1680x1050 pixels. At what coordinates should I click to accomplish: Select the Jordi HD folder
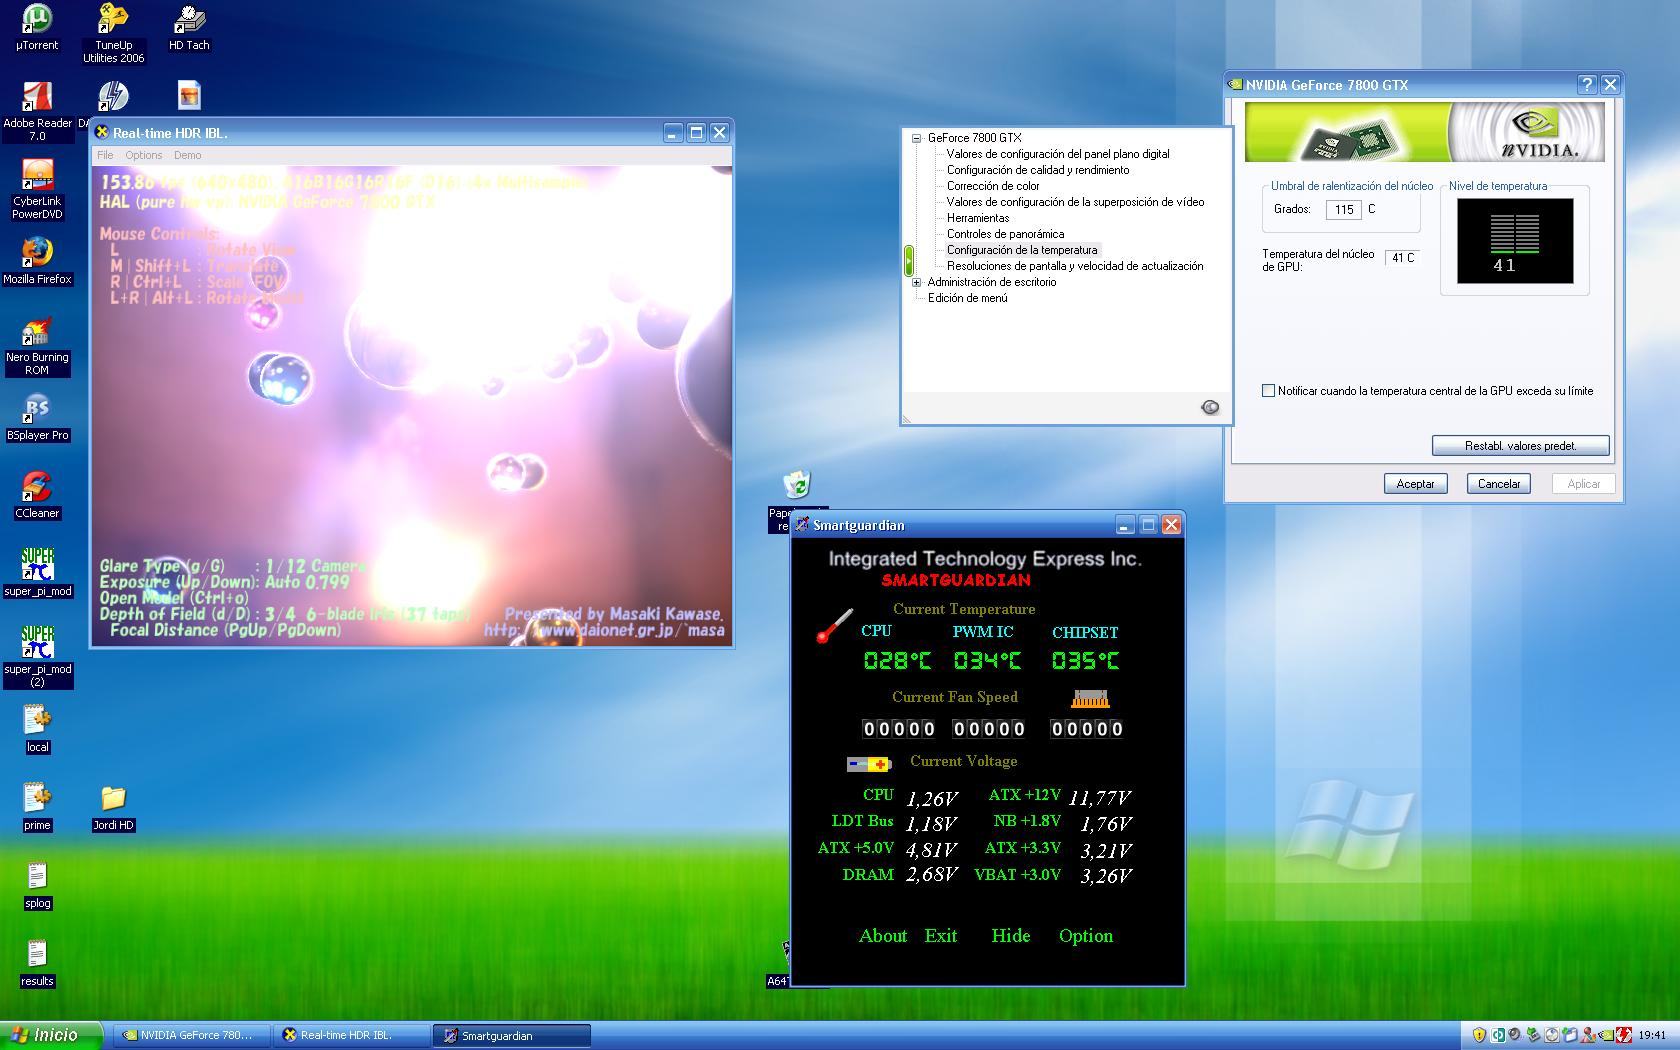[x=113, y=807]
